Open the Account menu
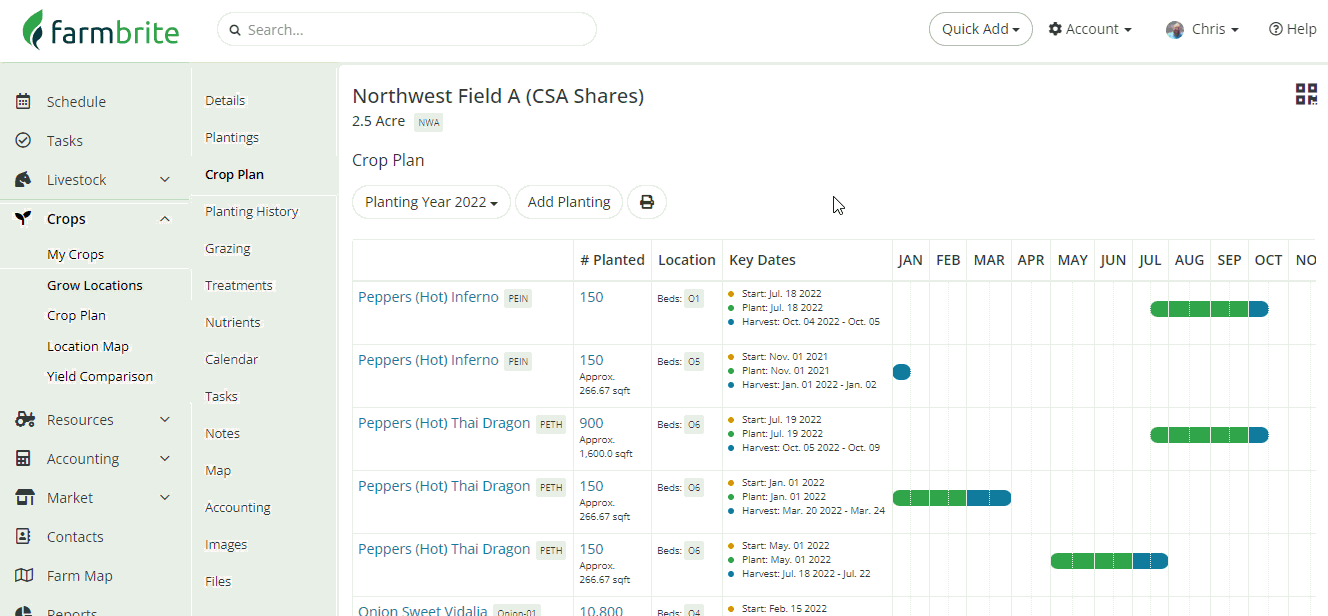1328x616 pixels. pos(1090,30)
